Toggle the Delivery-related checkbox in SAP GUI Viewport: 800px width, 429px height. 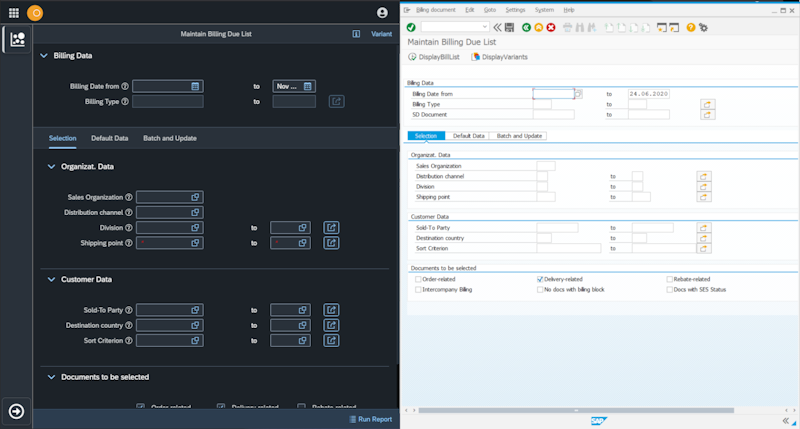pyautogui.click(x=541, y=279)
